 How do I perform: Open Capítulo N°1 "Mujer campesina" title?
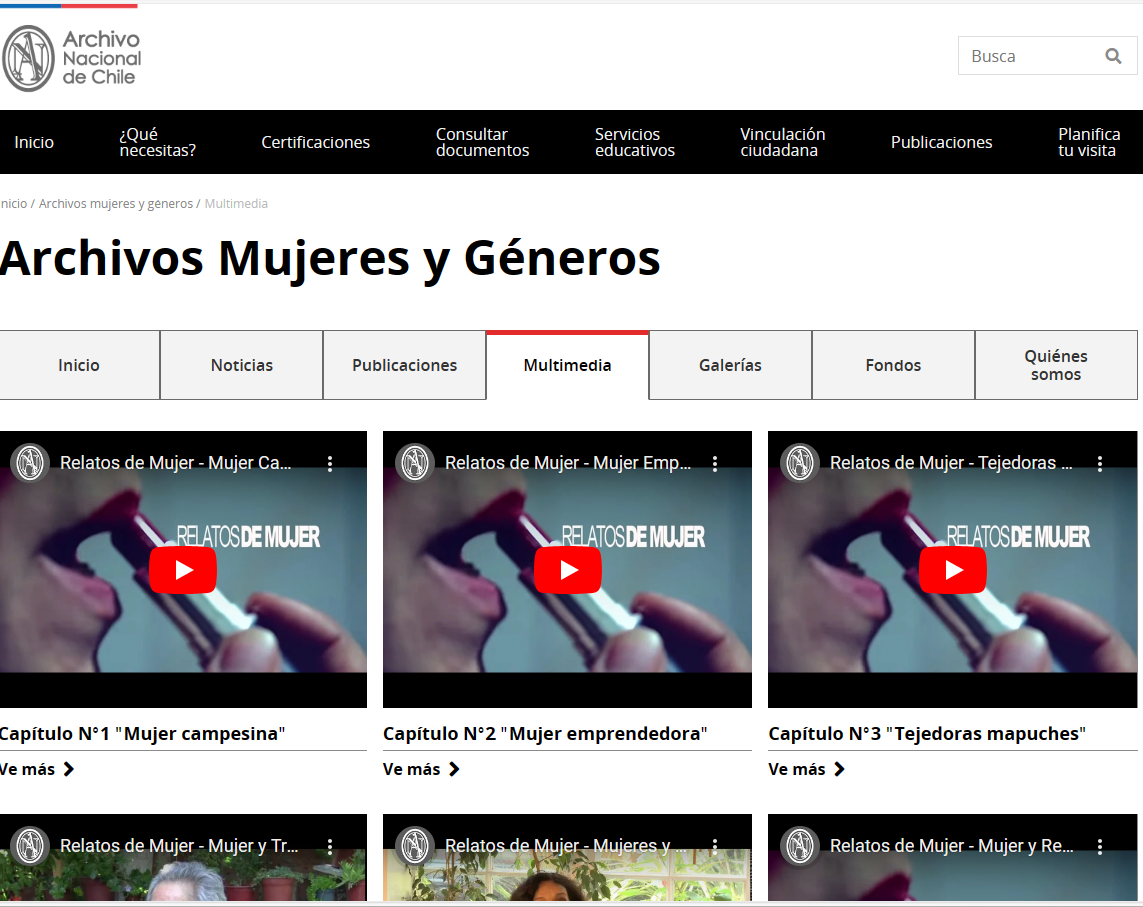coord(142,733)
